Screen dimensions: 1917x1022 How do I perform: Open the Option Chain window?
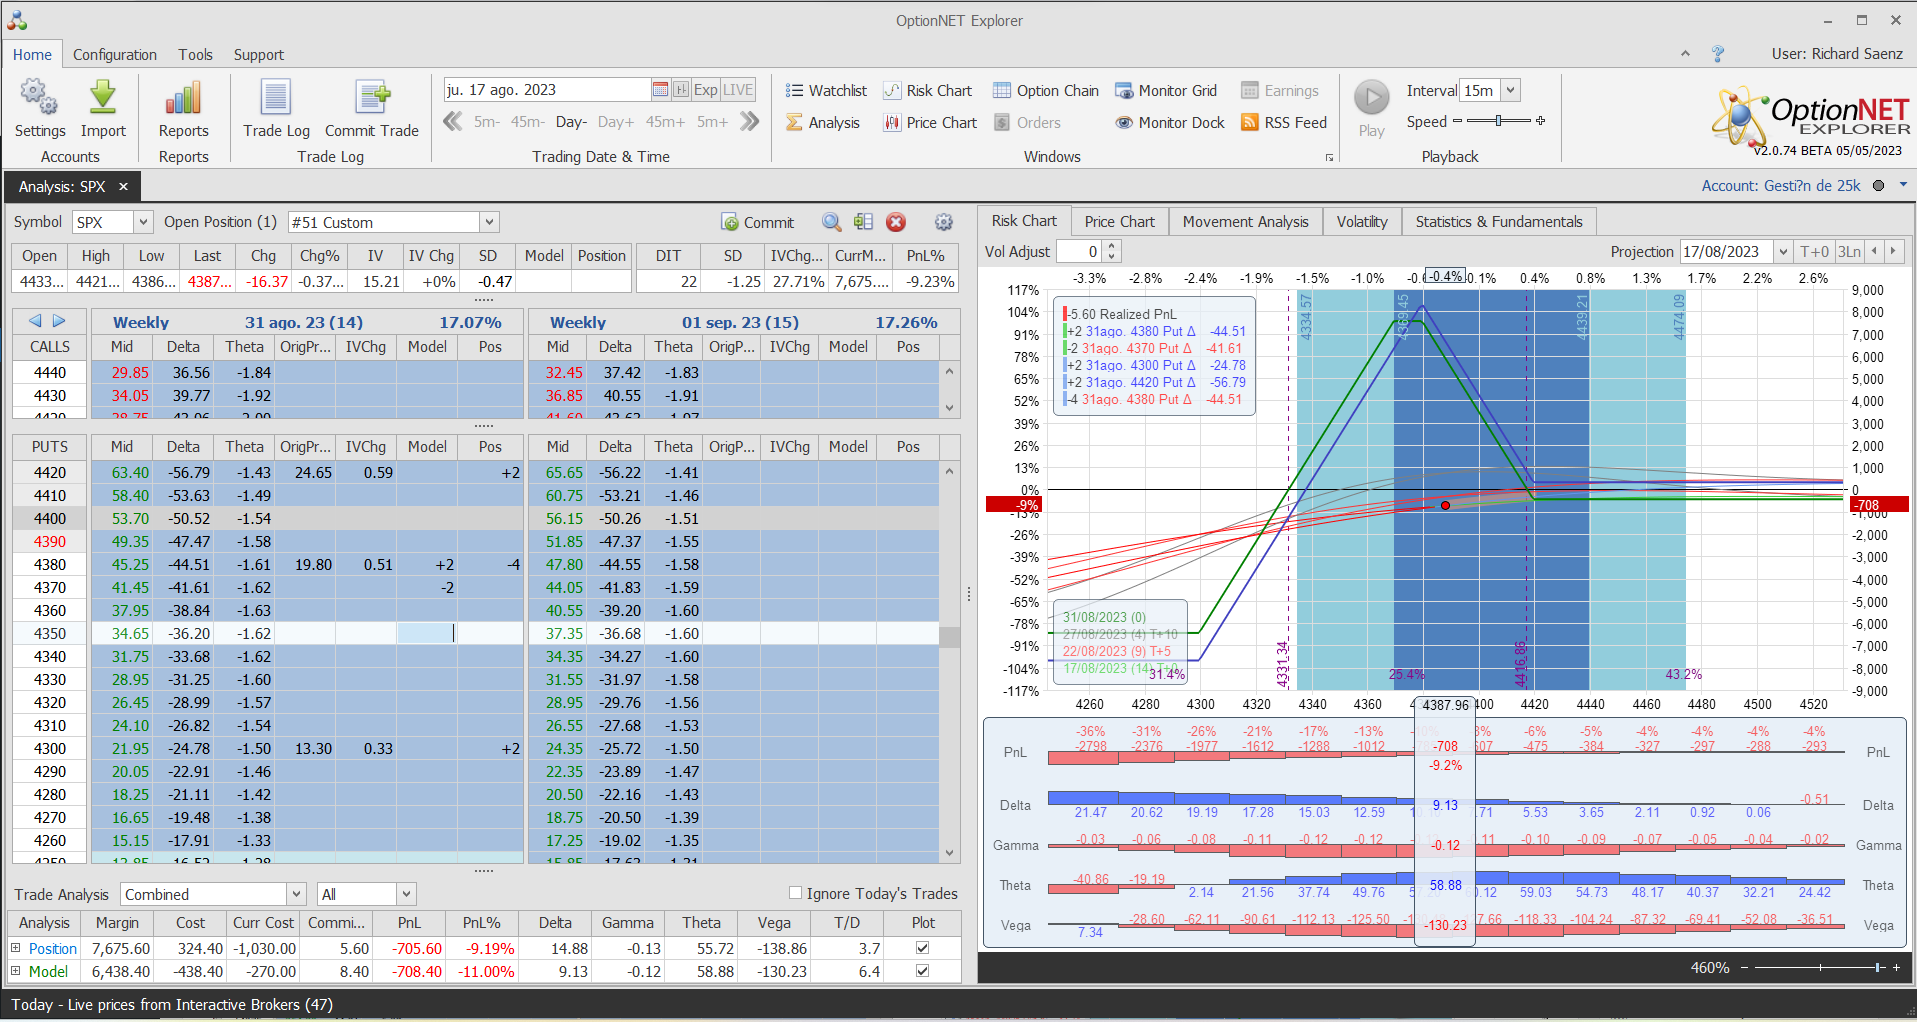tap(1046, 91)
